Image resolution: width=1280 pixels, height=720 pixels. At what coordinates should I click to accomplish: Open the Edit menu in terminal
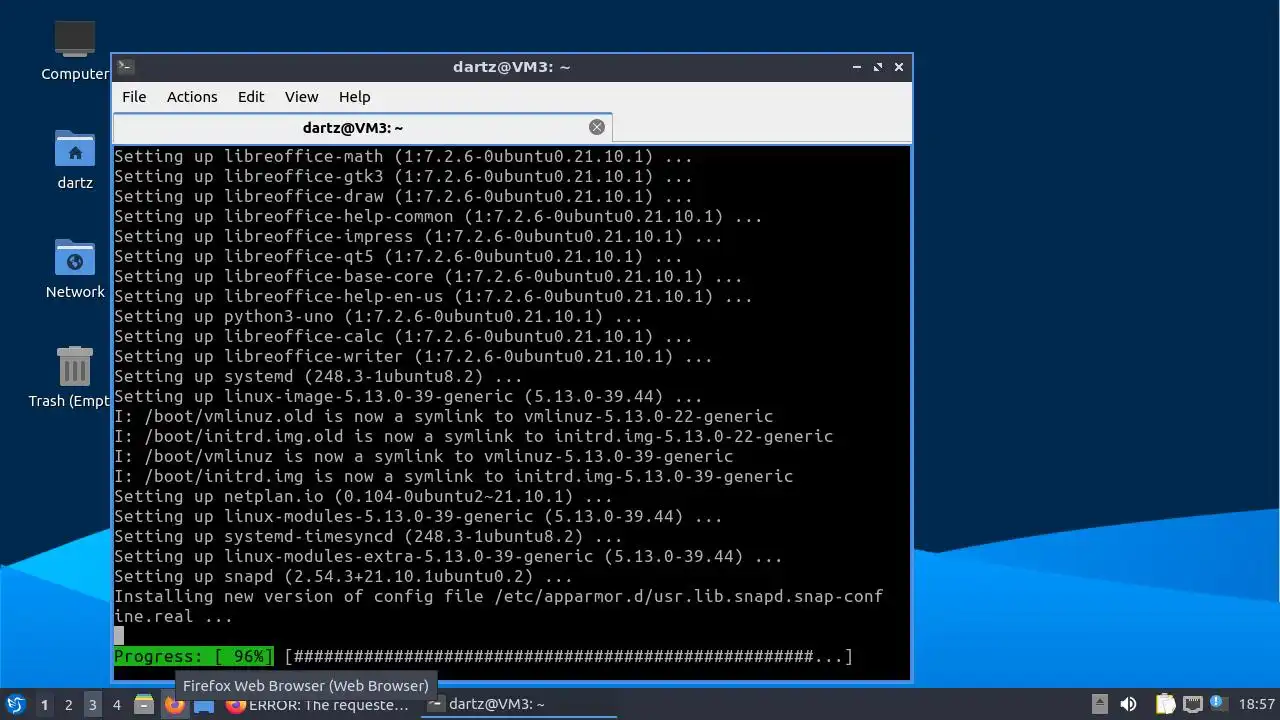coord(251,97)
